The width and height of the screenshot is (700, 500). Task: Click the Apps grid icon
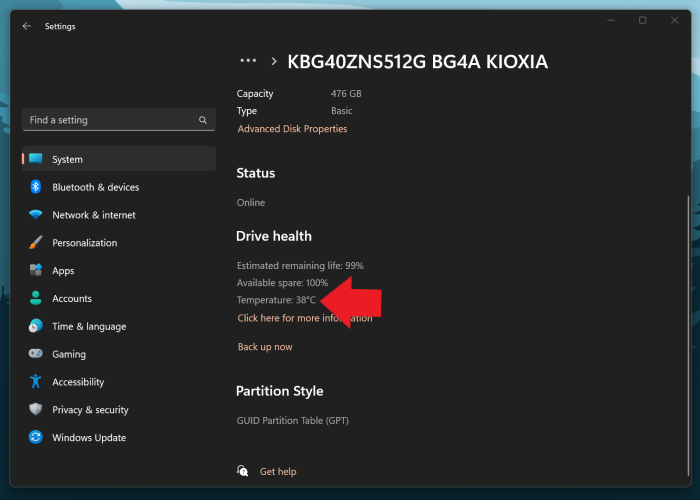(x=36, y=271)
